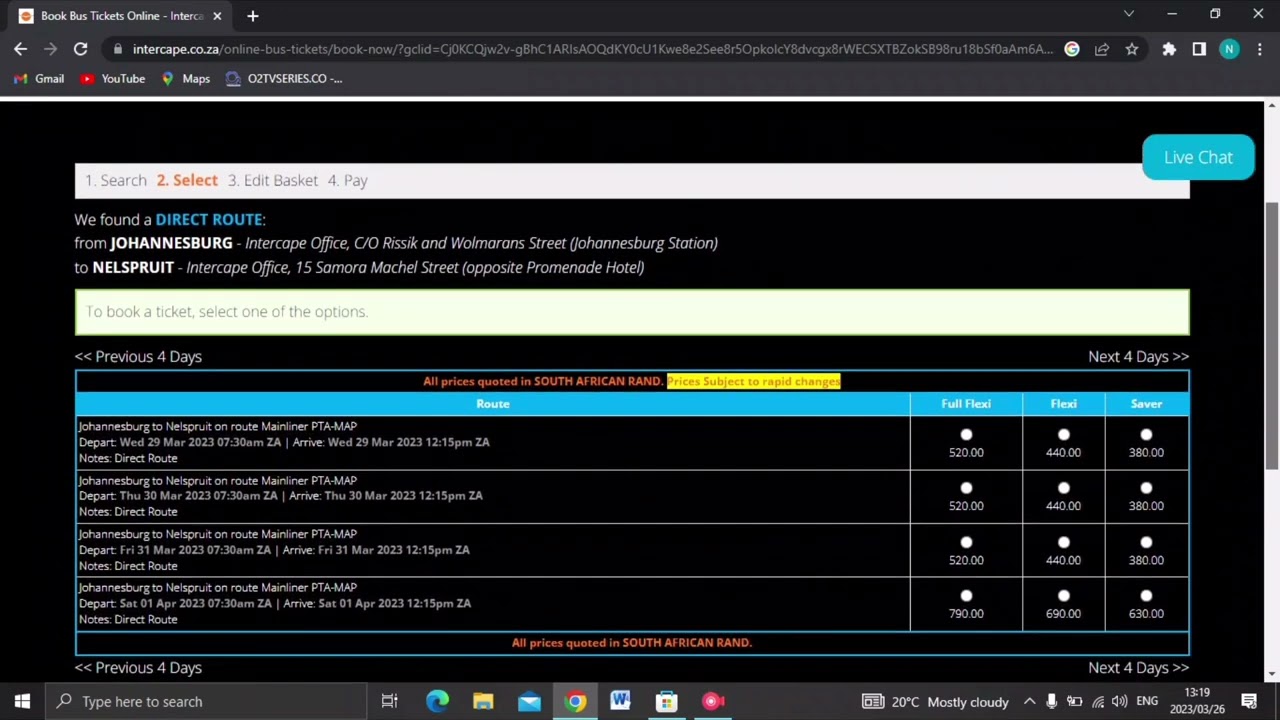Reload the Intercape booking page

tap(80, 49)
